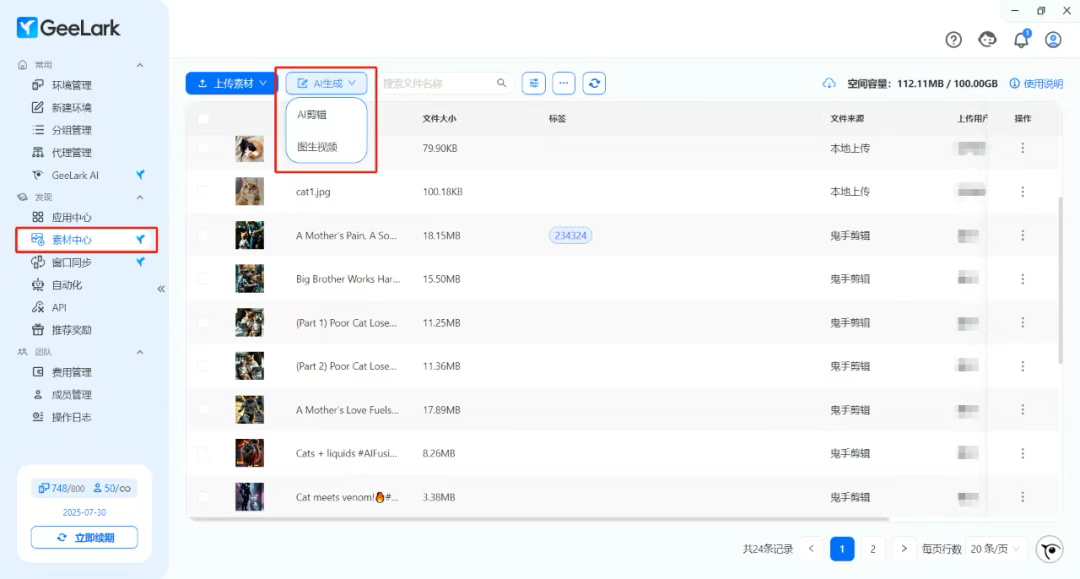Click the refresh icon in toolbar
Image resolution: width=1080 pixels, height=579 pixels.
[595, 84]
